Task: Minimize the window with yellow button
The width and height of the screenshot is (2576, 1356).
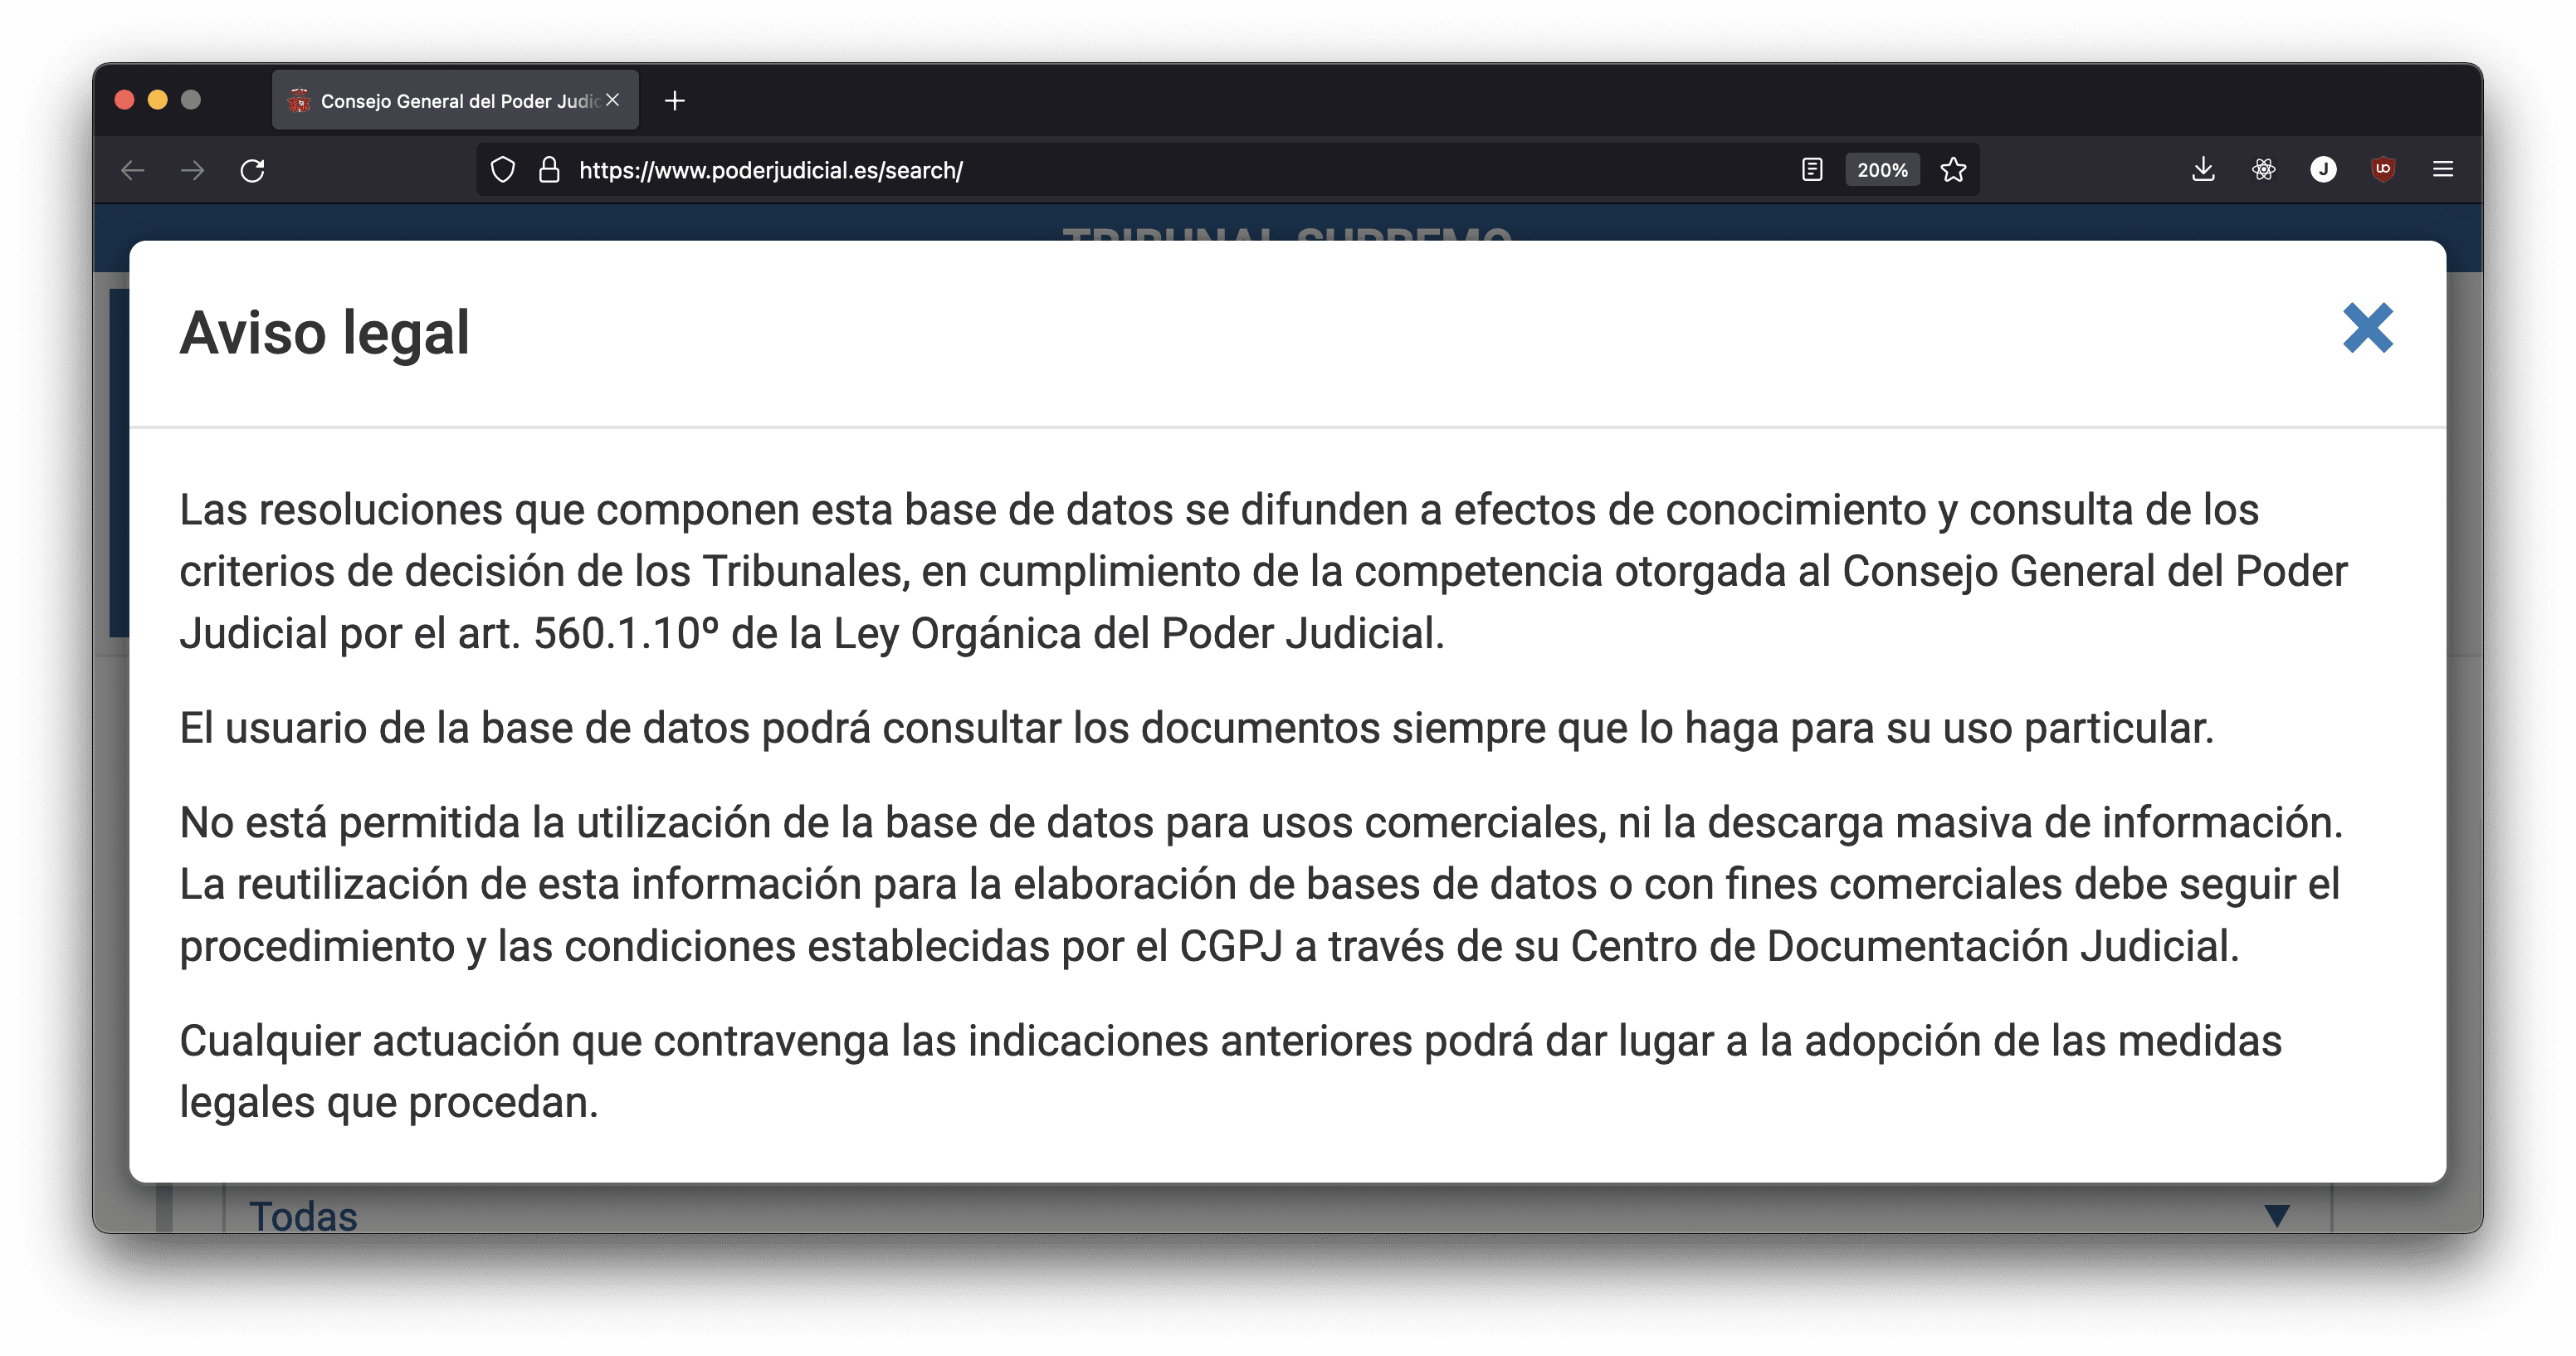Action: coord(158,100)
